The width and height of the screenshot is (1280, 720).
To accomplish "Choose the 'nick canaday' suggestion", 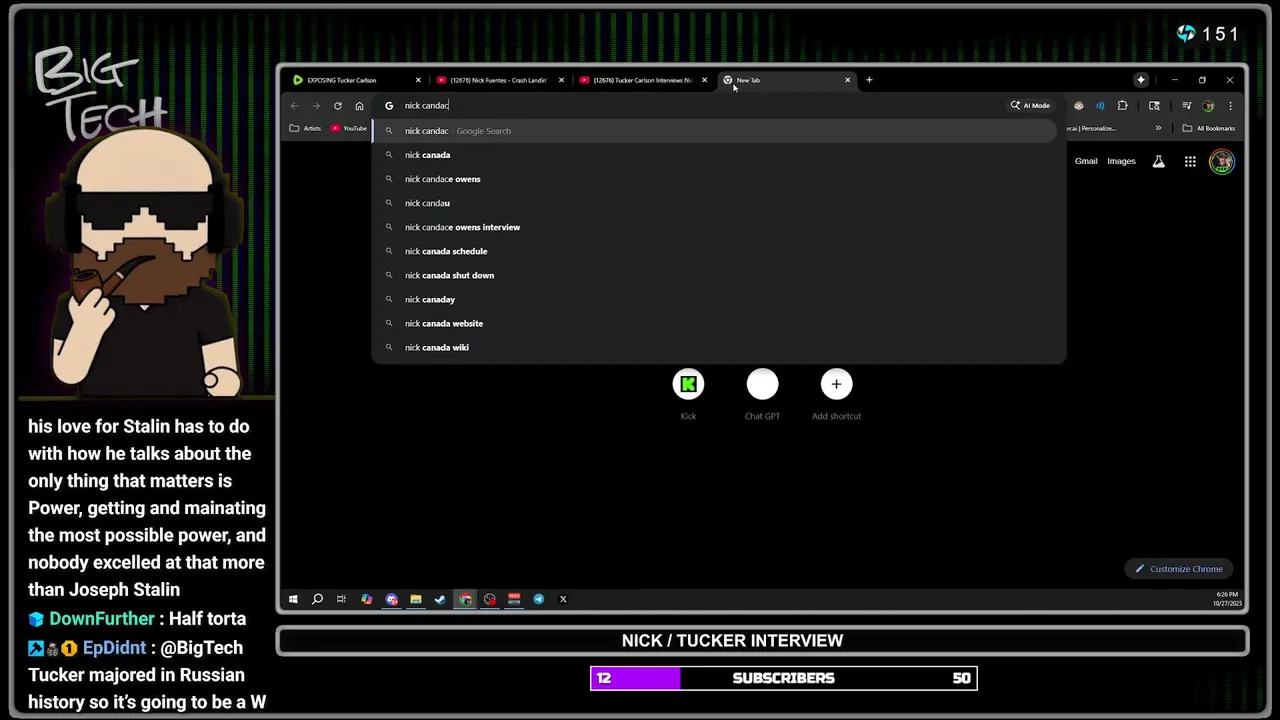I will point(715,299).
